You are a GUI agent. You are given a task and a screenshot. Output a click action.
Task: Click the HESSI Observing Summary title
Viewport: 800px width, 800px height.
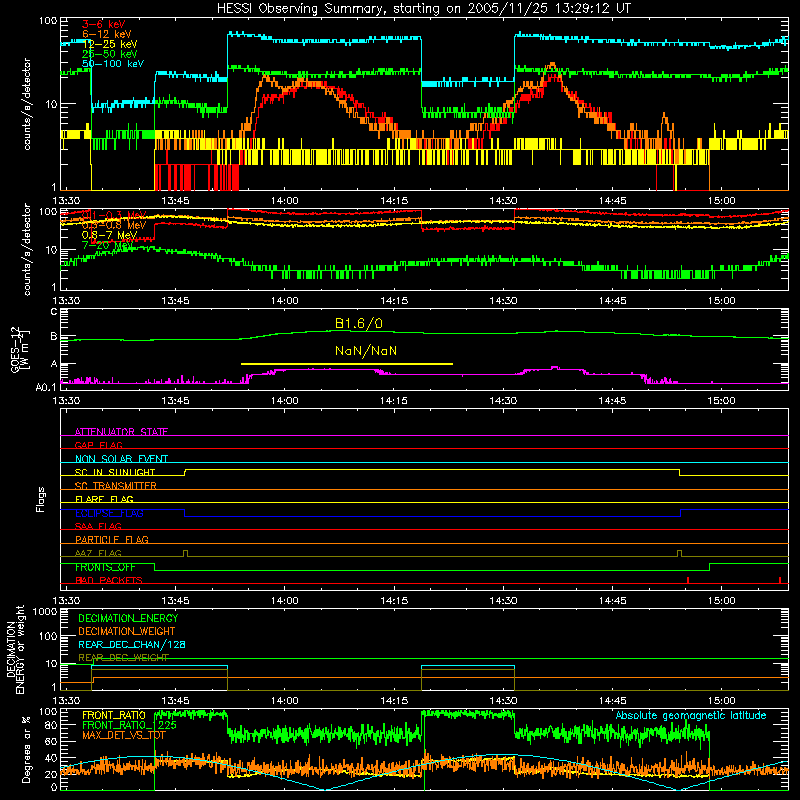coord(424,8)
